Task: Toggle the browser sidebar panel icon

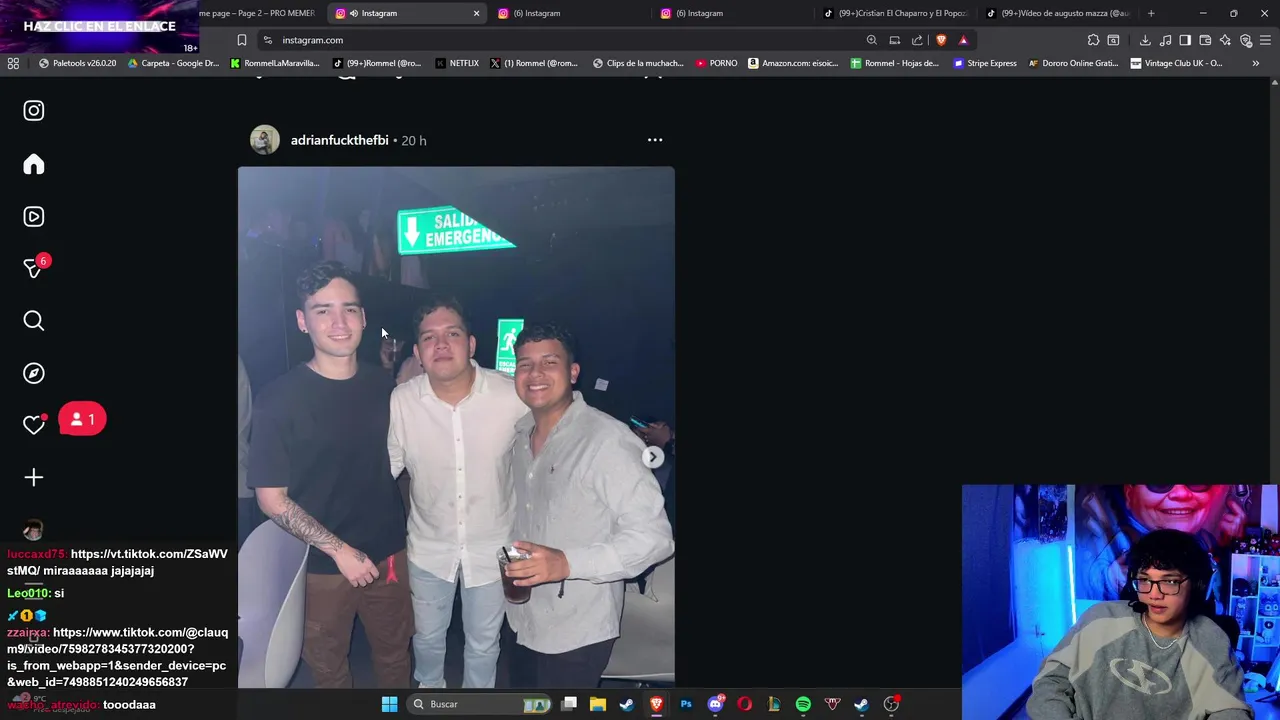Action: (x=1185, y=40)
